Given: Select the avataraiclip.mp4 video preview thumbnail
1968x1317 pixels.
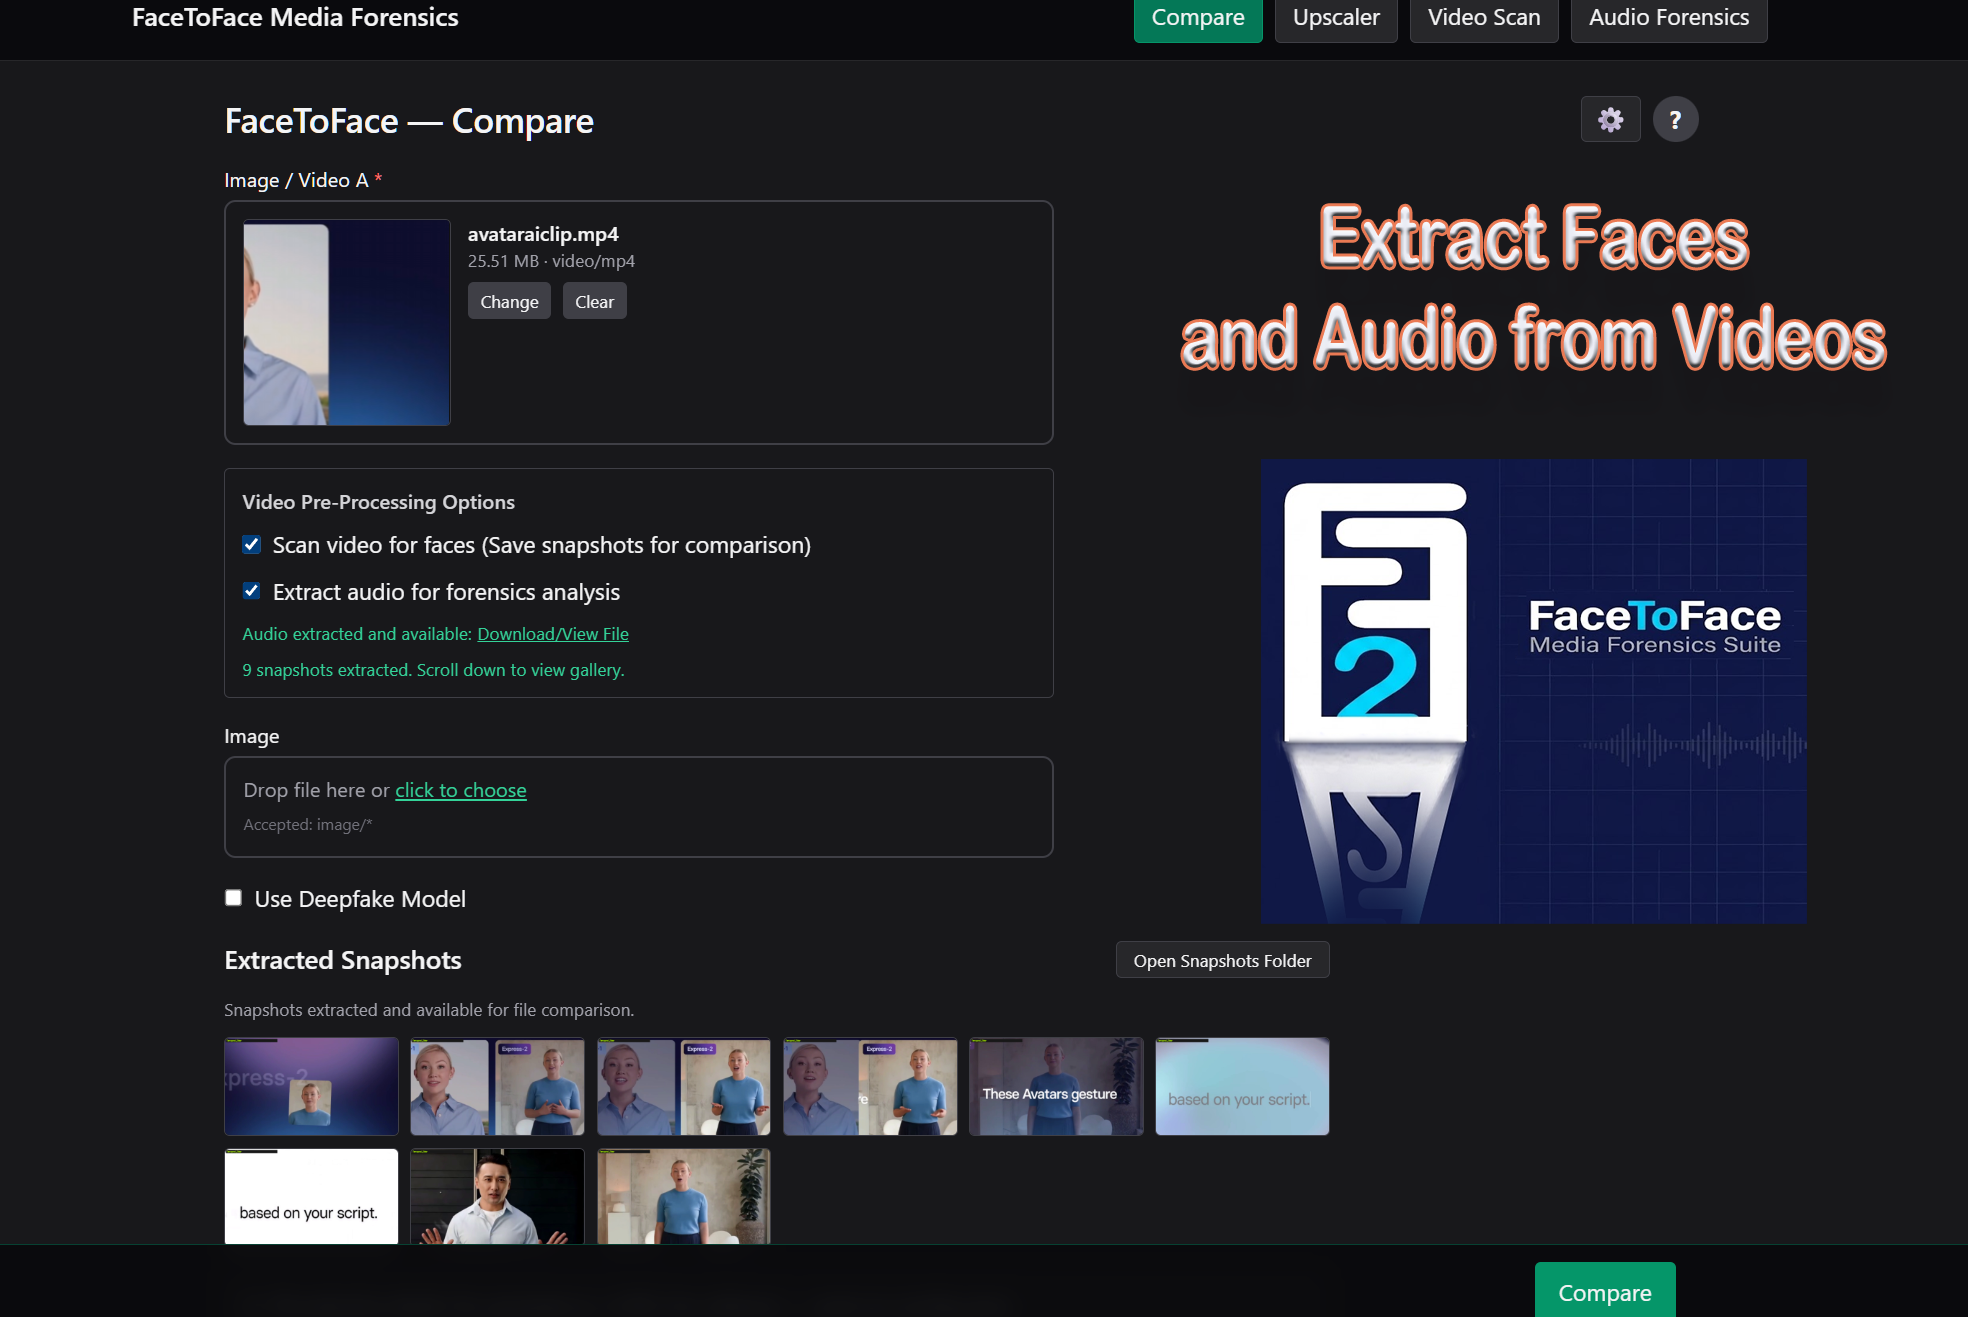Looking at the screenshot, I should (x=347, y=323).
